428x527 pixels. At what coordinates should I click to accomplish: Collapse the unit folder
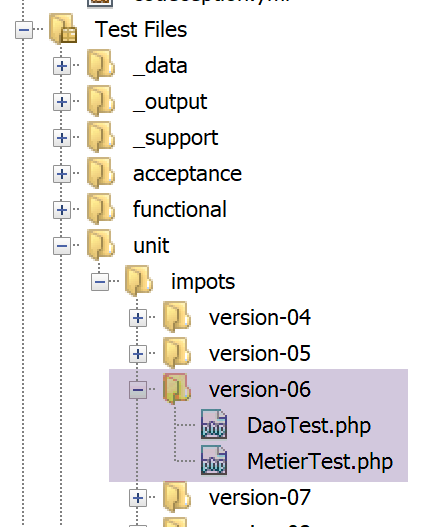click(62, 246)
